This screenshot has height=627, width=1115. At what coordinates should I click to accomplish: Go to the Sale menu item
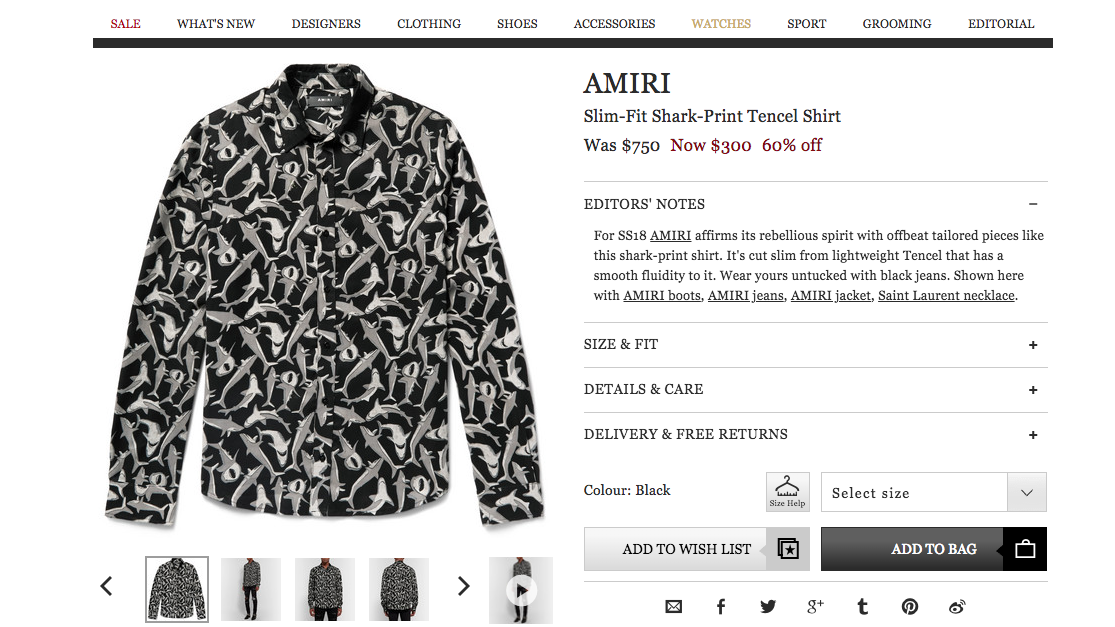[125, 23]
